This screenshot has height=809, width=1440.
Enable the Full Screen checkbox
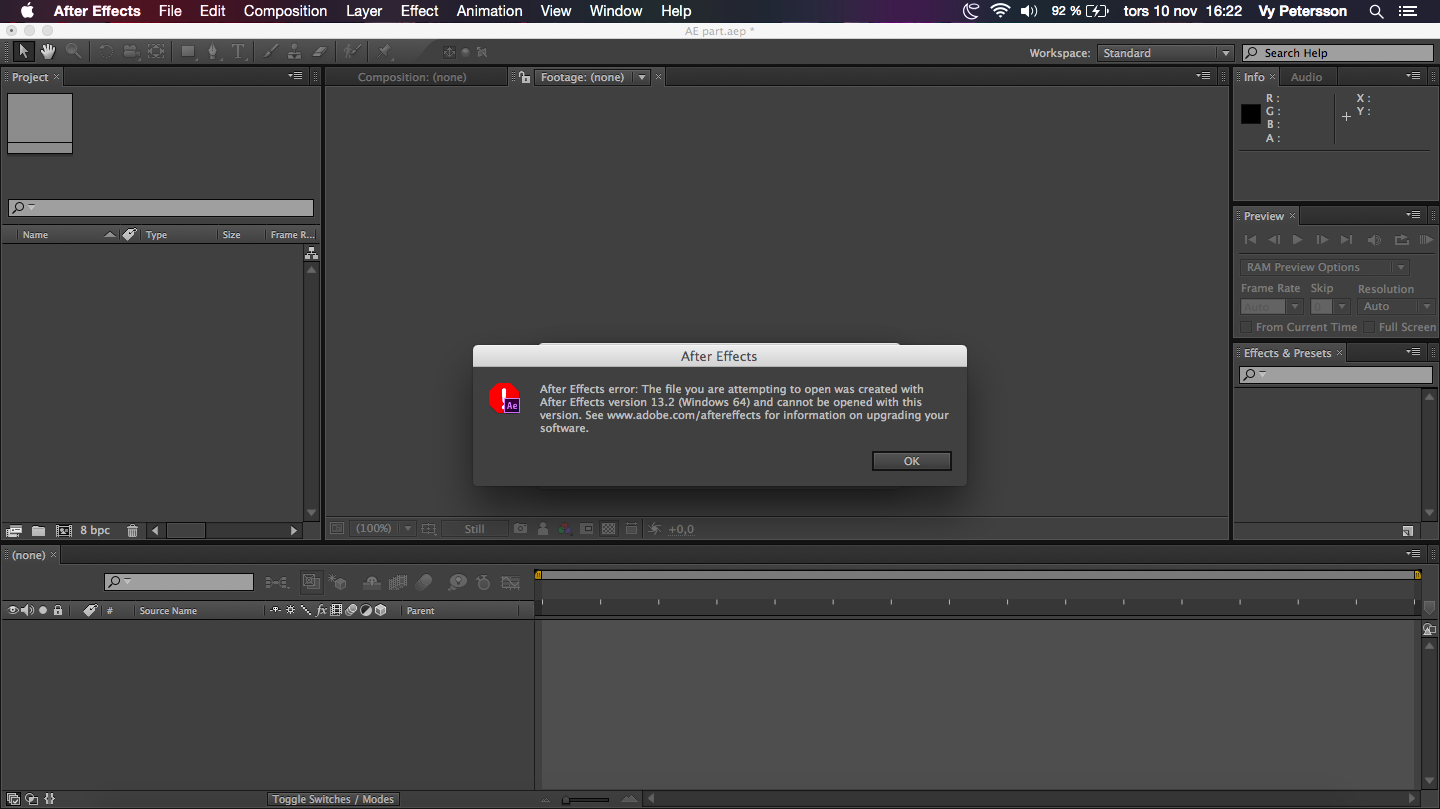1369,327
